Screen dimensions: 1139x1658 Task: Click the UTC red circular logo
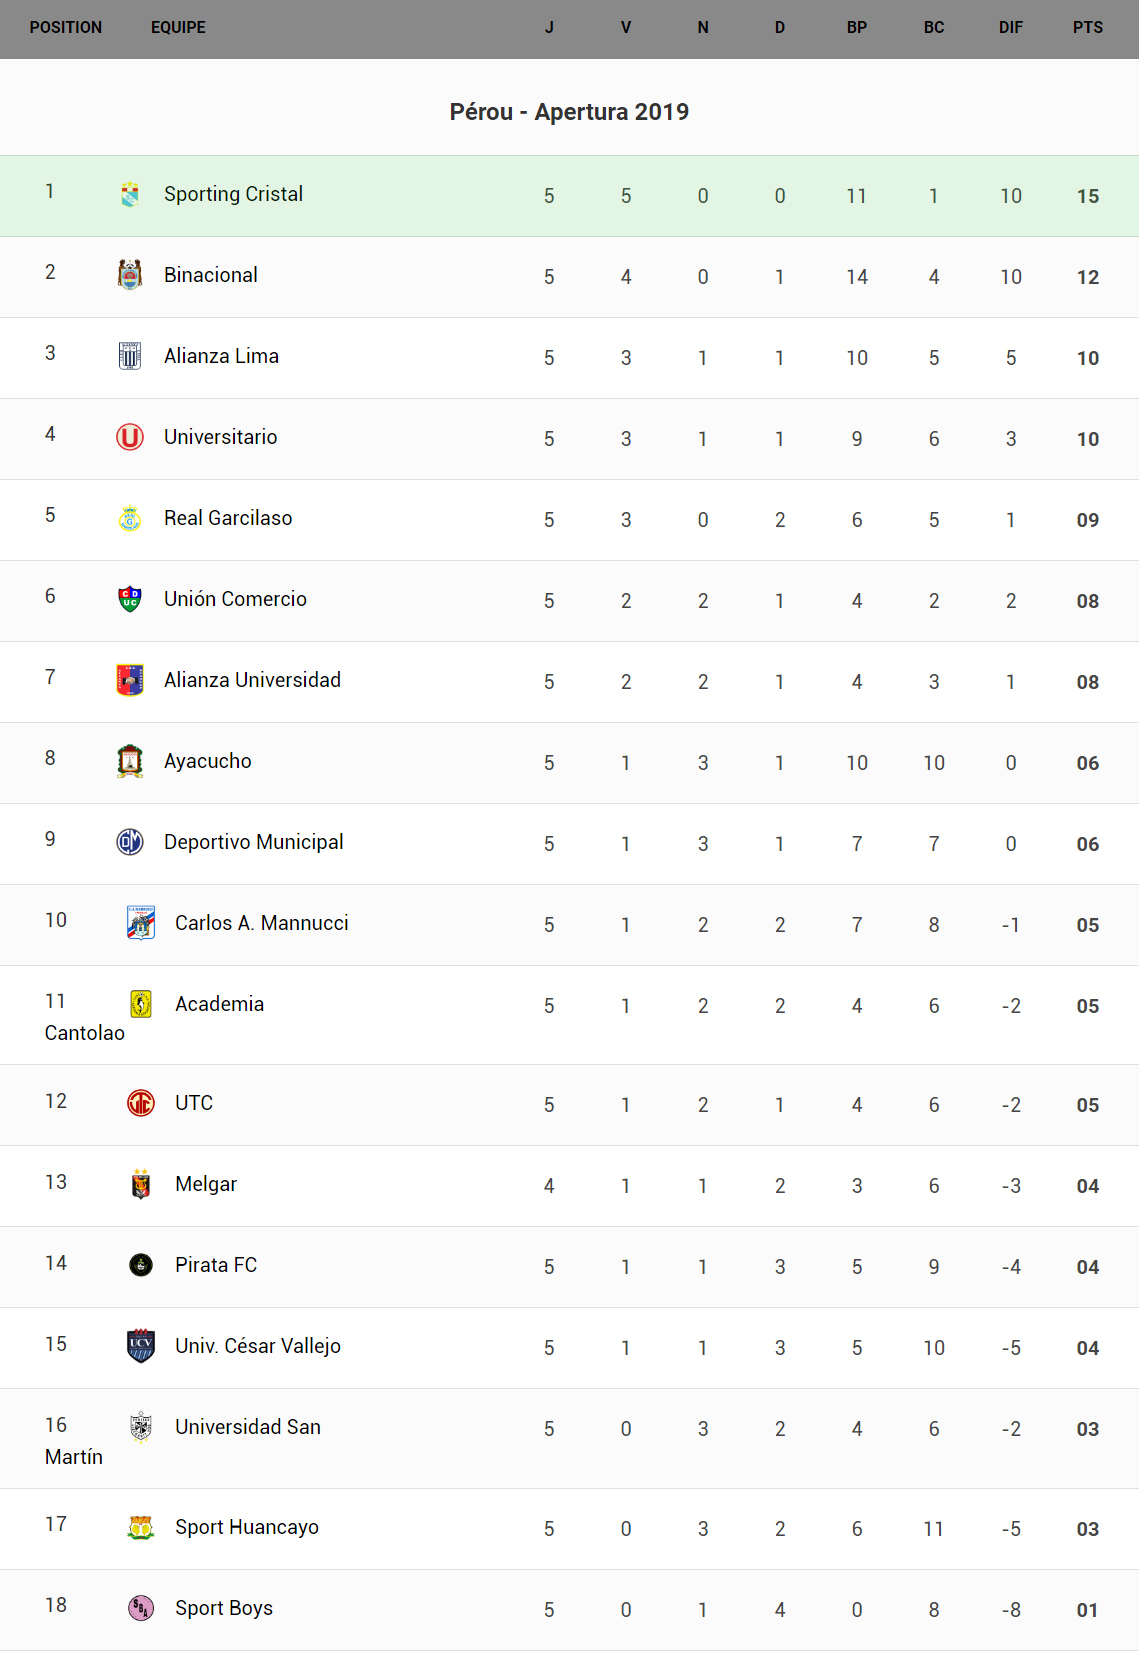141,1103
